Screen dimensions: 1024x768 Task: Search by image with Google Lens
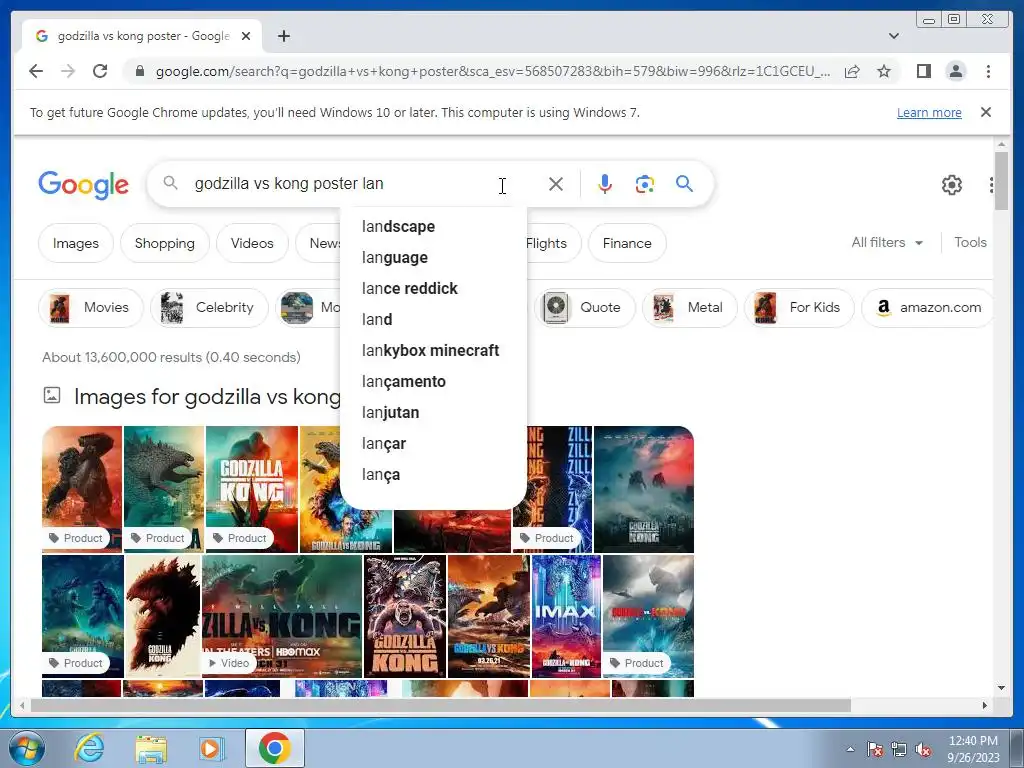tap(645, 184)
